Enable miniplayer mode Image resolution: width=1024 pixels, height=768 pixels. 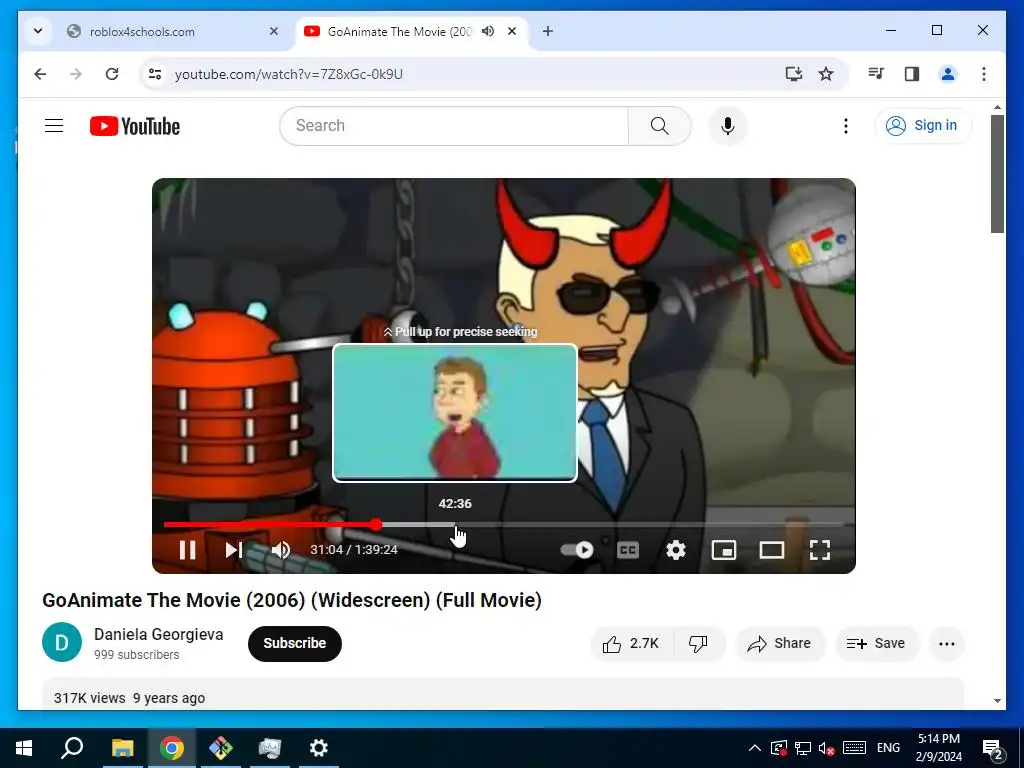click(x=724, y=550)
